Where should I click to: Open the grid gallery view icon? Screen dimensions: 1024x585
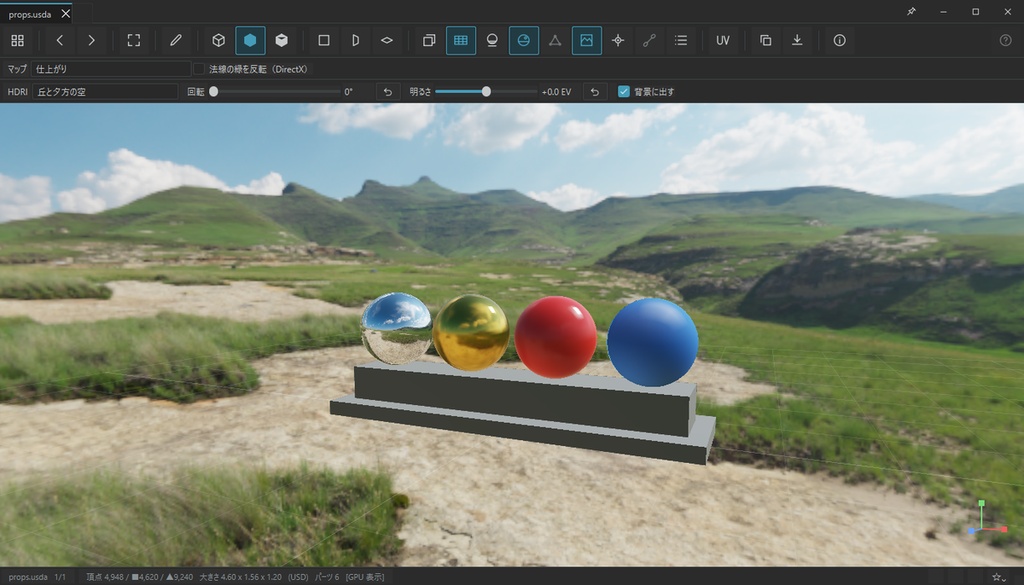coord(18,40)
